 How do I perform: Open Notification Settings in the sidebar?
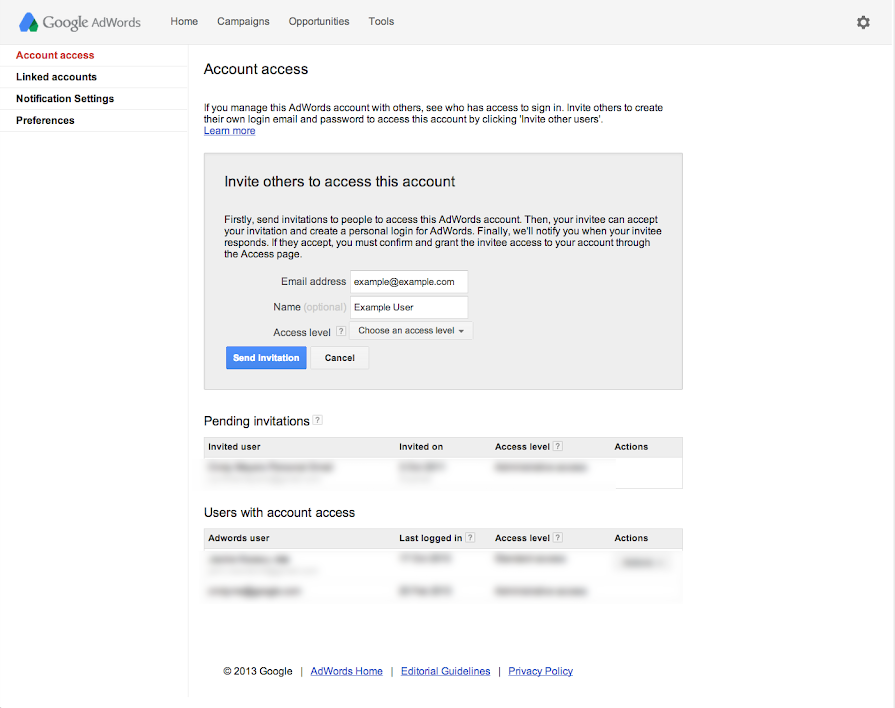click(x=65, y=99)
